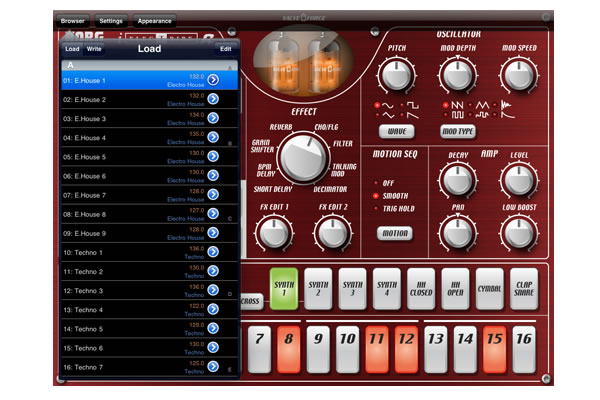Select the SYNTH 3 part pad
600x400 pixels.
[x=352, y=289]
